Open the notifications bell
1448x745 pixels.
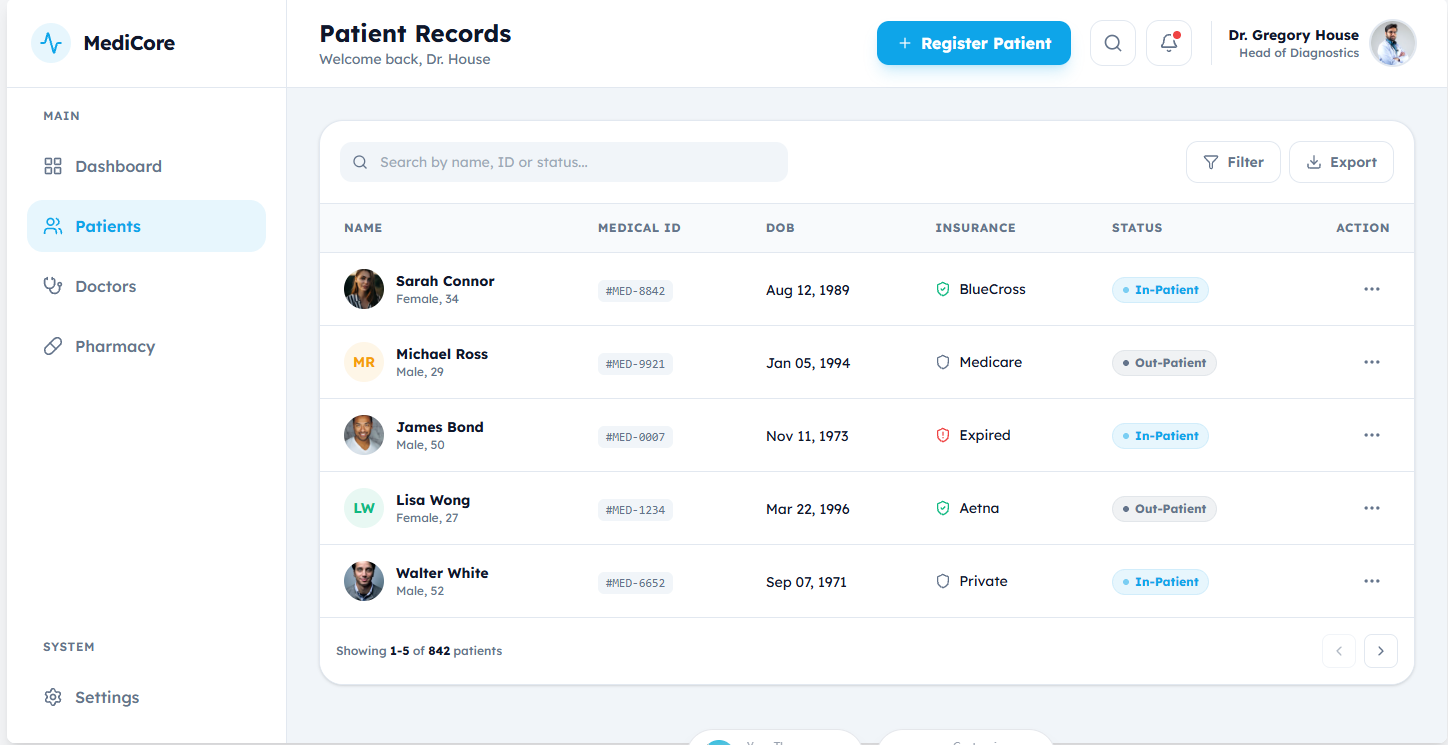[x=1168, y=43]
